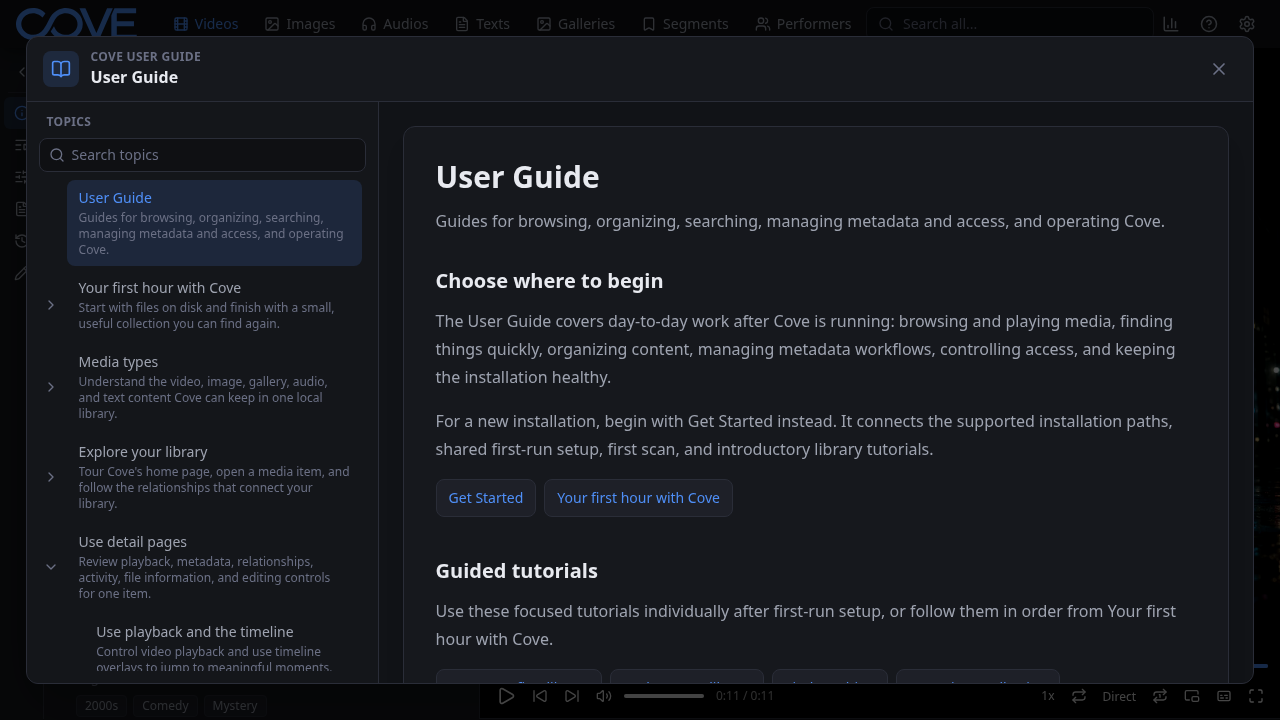Toggle picture-in-picture mode
This screenshot has width=1280, height=720.
tap(1192, 696)
